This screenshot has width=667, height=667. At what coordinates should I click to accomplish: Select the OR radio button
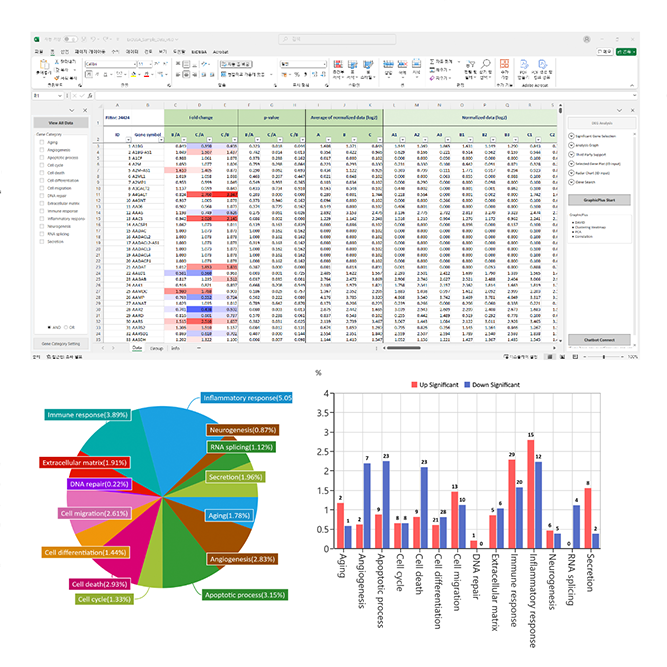pyautogui.click(x=66, y=327)
